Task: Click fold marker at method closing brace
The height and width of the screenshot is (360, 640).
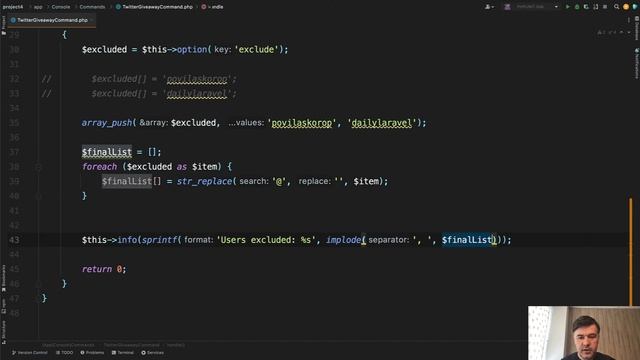Action: (38, 284)
